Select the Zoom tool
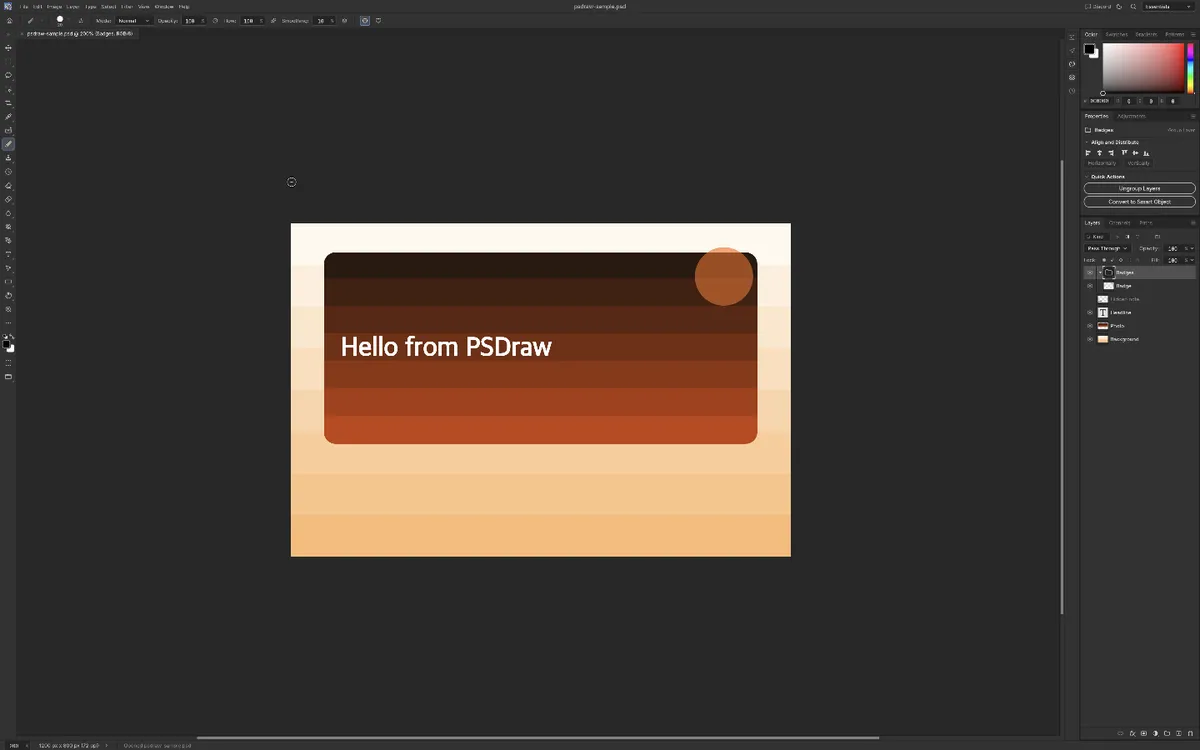Screen dimensions: 1200x750 [x=8, y=309]
